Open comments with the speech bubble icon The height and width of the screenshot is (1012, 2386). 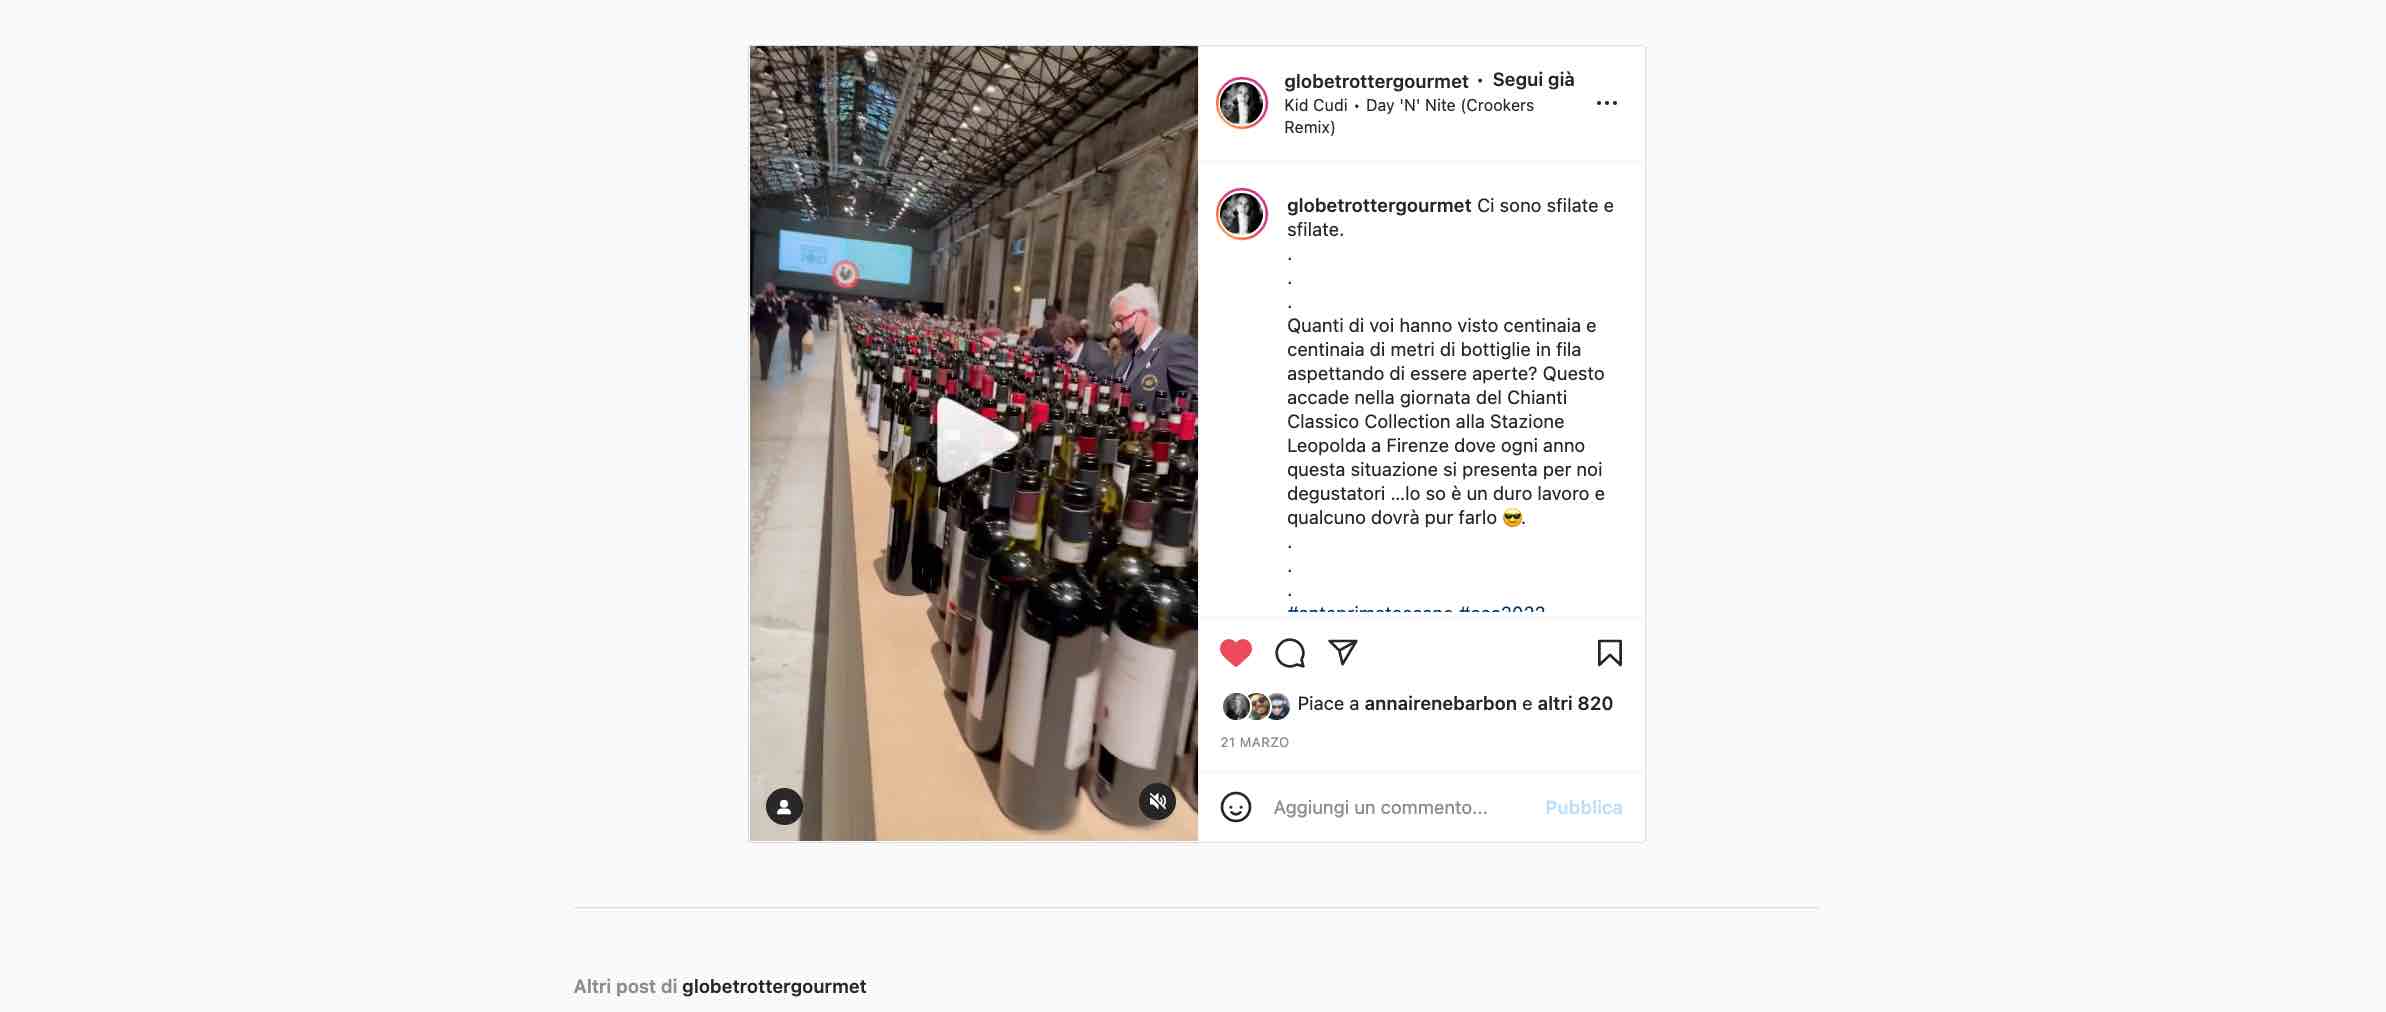[1290, 653]
